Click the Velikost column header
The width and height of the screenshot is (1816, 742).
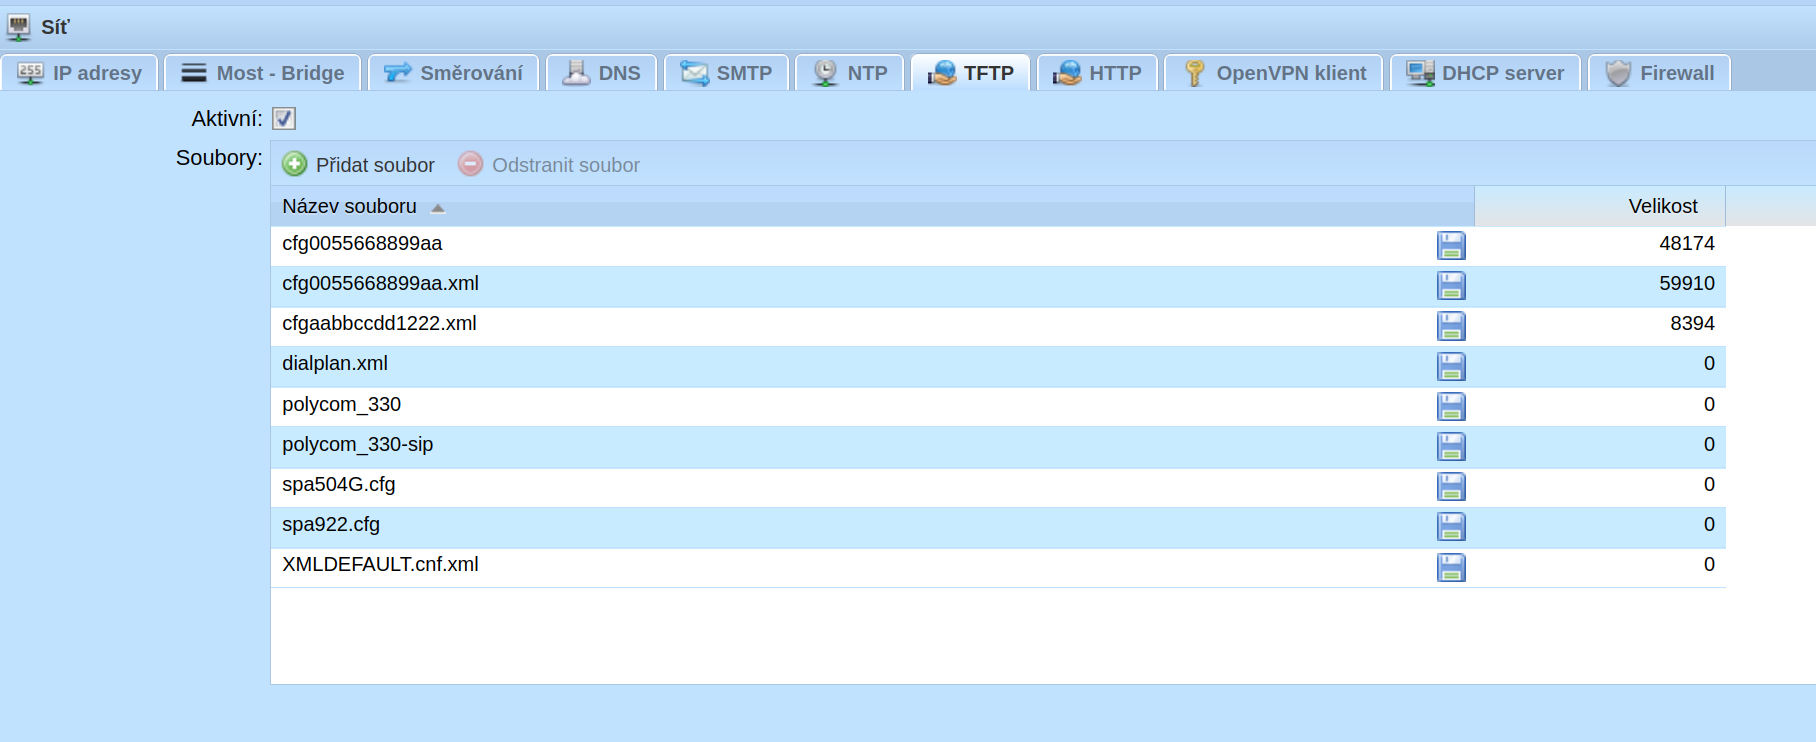point(1600,206)
